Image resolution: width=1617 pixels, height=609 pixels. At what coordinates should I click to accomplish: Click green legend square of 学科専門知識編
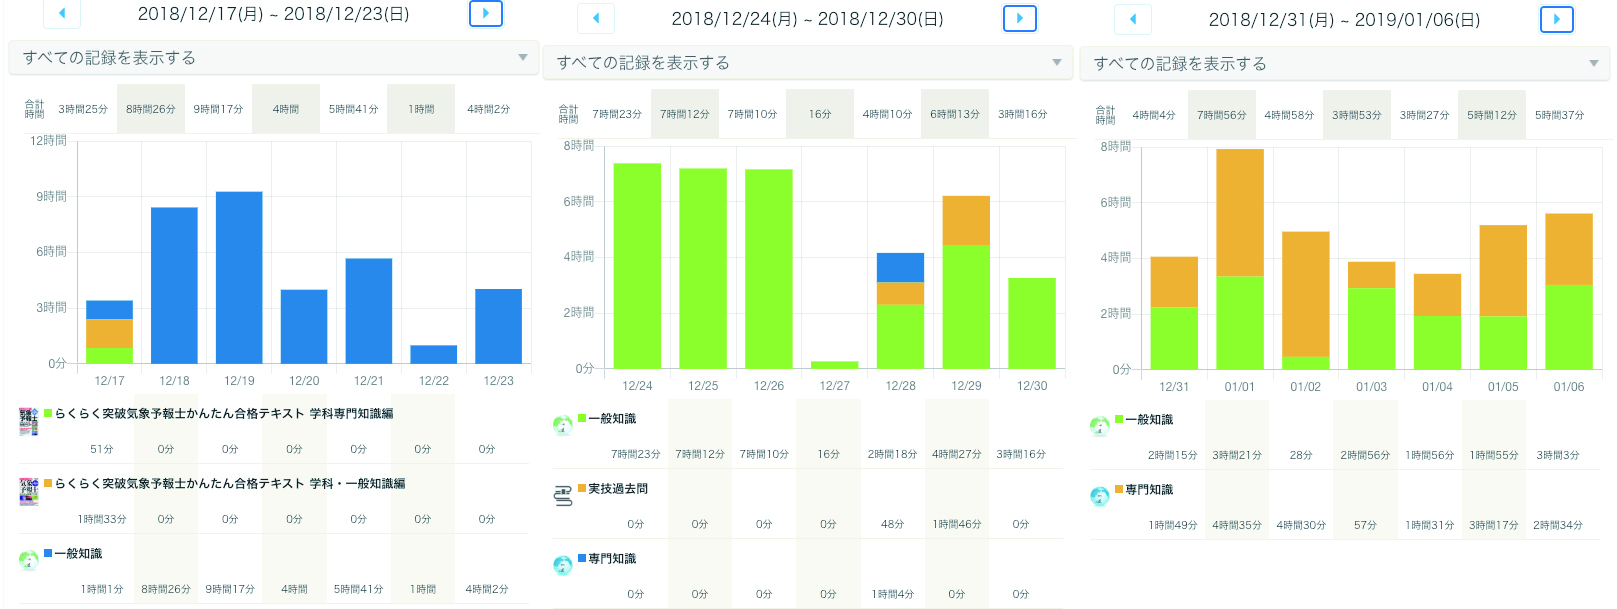pyautogui.click(x=48, y=413)
